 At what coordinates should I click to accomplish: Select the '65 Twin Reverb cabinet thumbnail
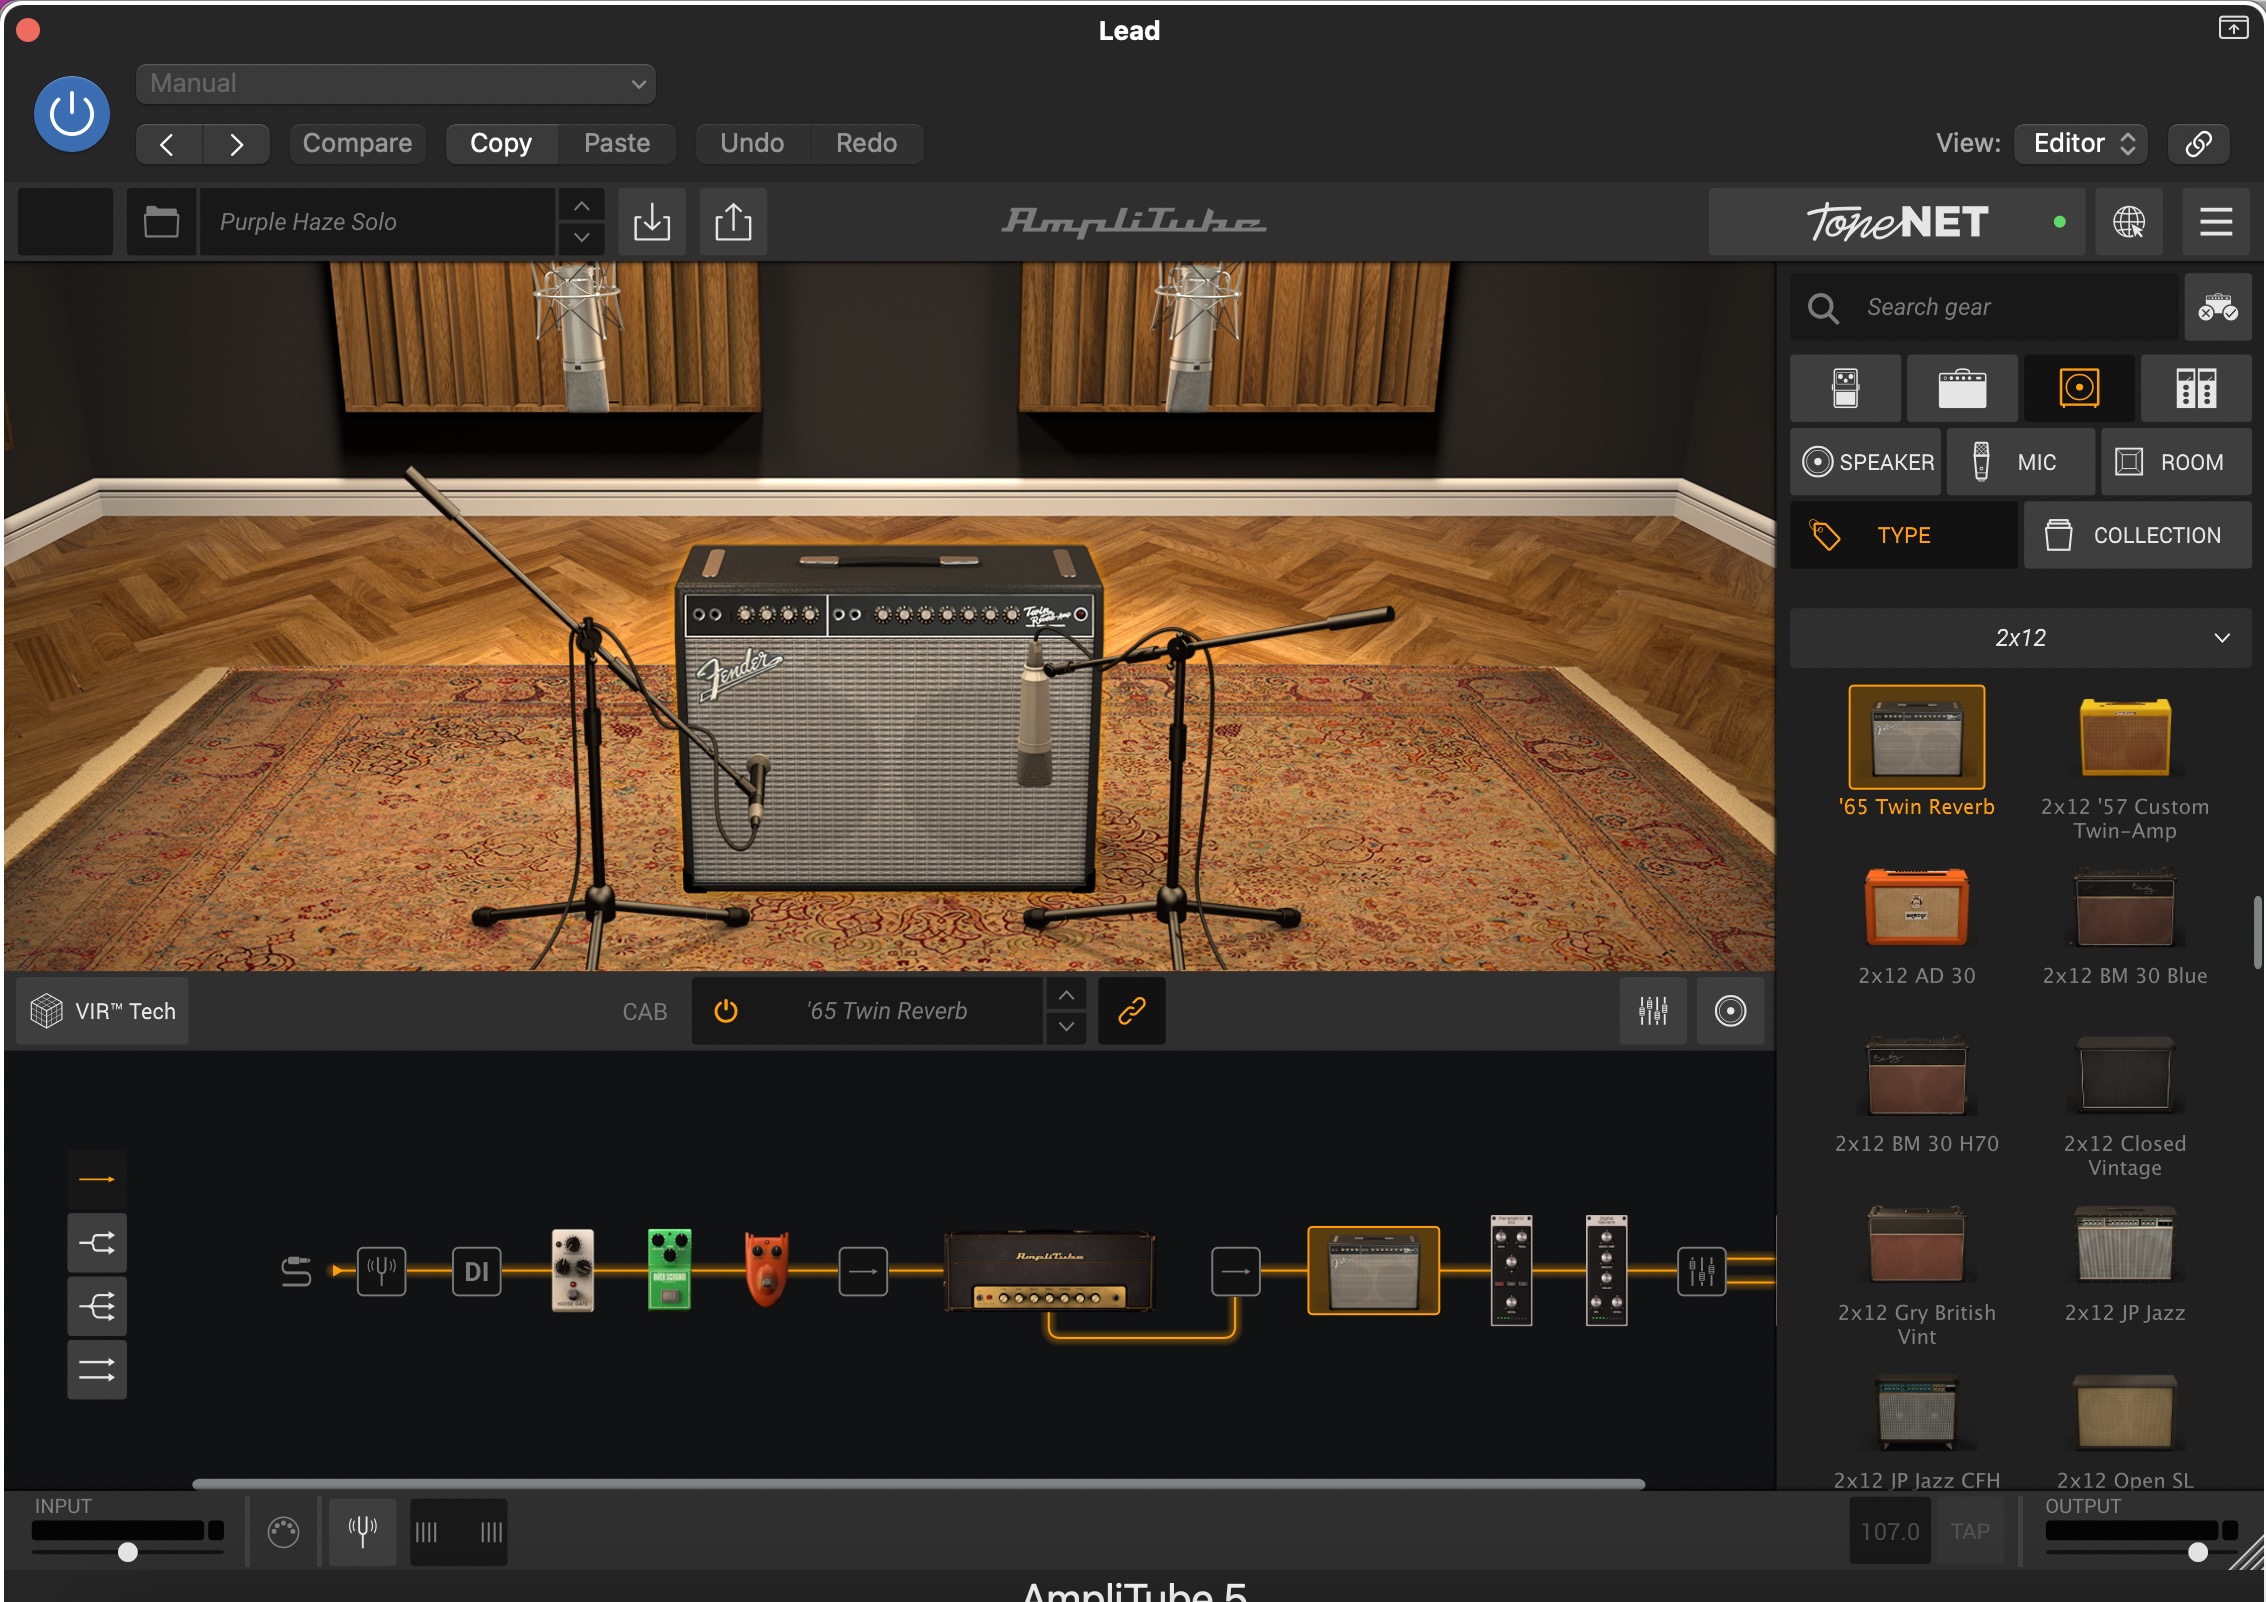coord(1916,738)
